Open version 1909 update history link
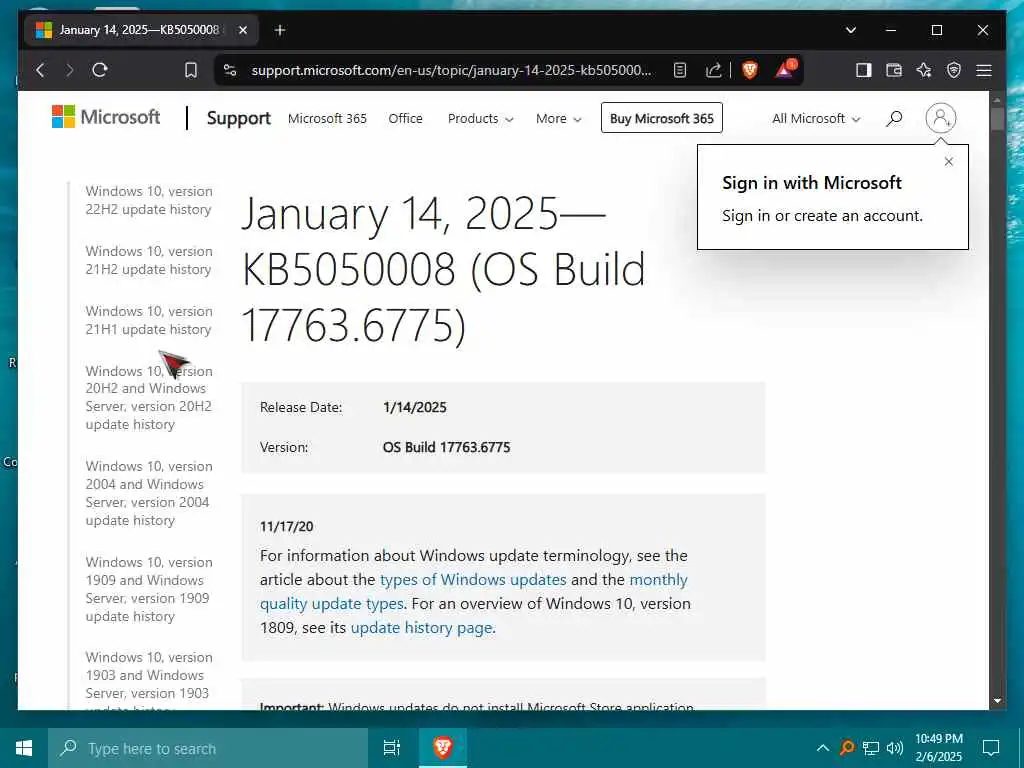Image resolution: width=1024 pixels, height=768 pixels. pyautogui.click(x=149, y=589)
